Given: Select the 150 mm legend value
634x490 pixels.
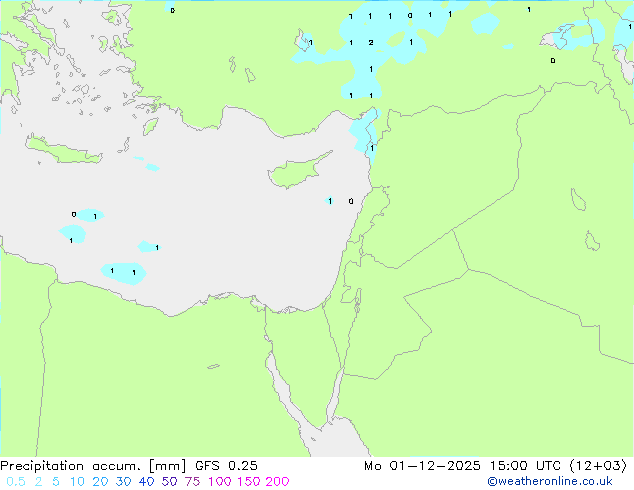Looking at the screenshot, I should [x=248, y=482].
